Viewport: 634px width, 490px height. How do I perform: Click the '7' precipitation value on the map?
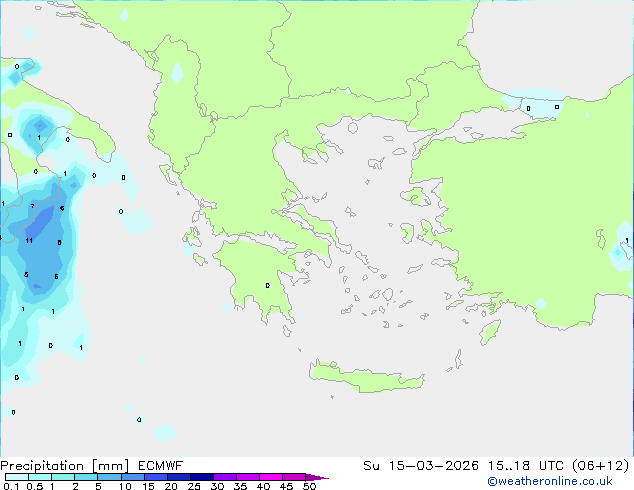click(32, 207)
